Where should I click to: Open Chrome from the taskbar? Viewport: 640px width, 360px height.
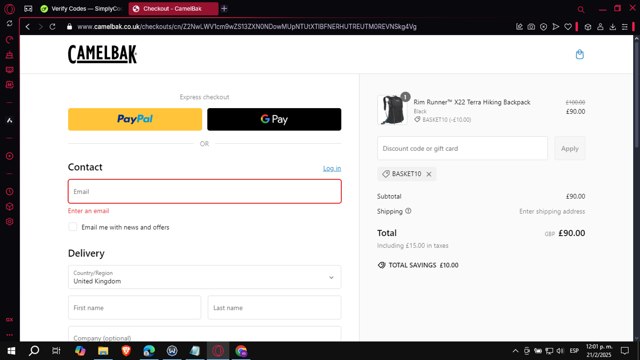tap(241, 351)
